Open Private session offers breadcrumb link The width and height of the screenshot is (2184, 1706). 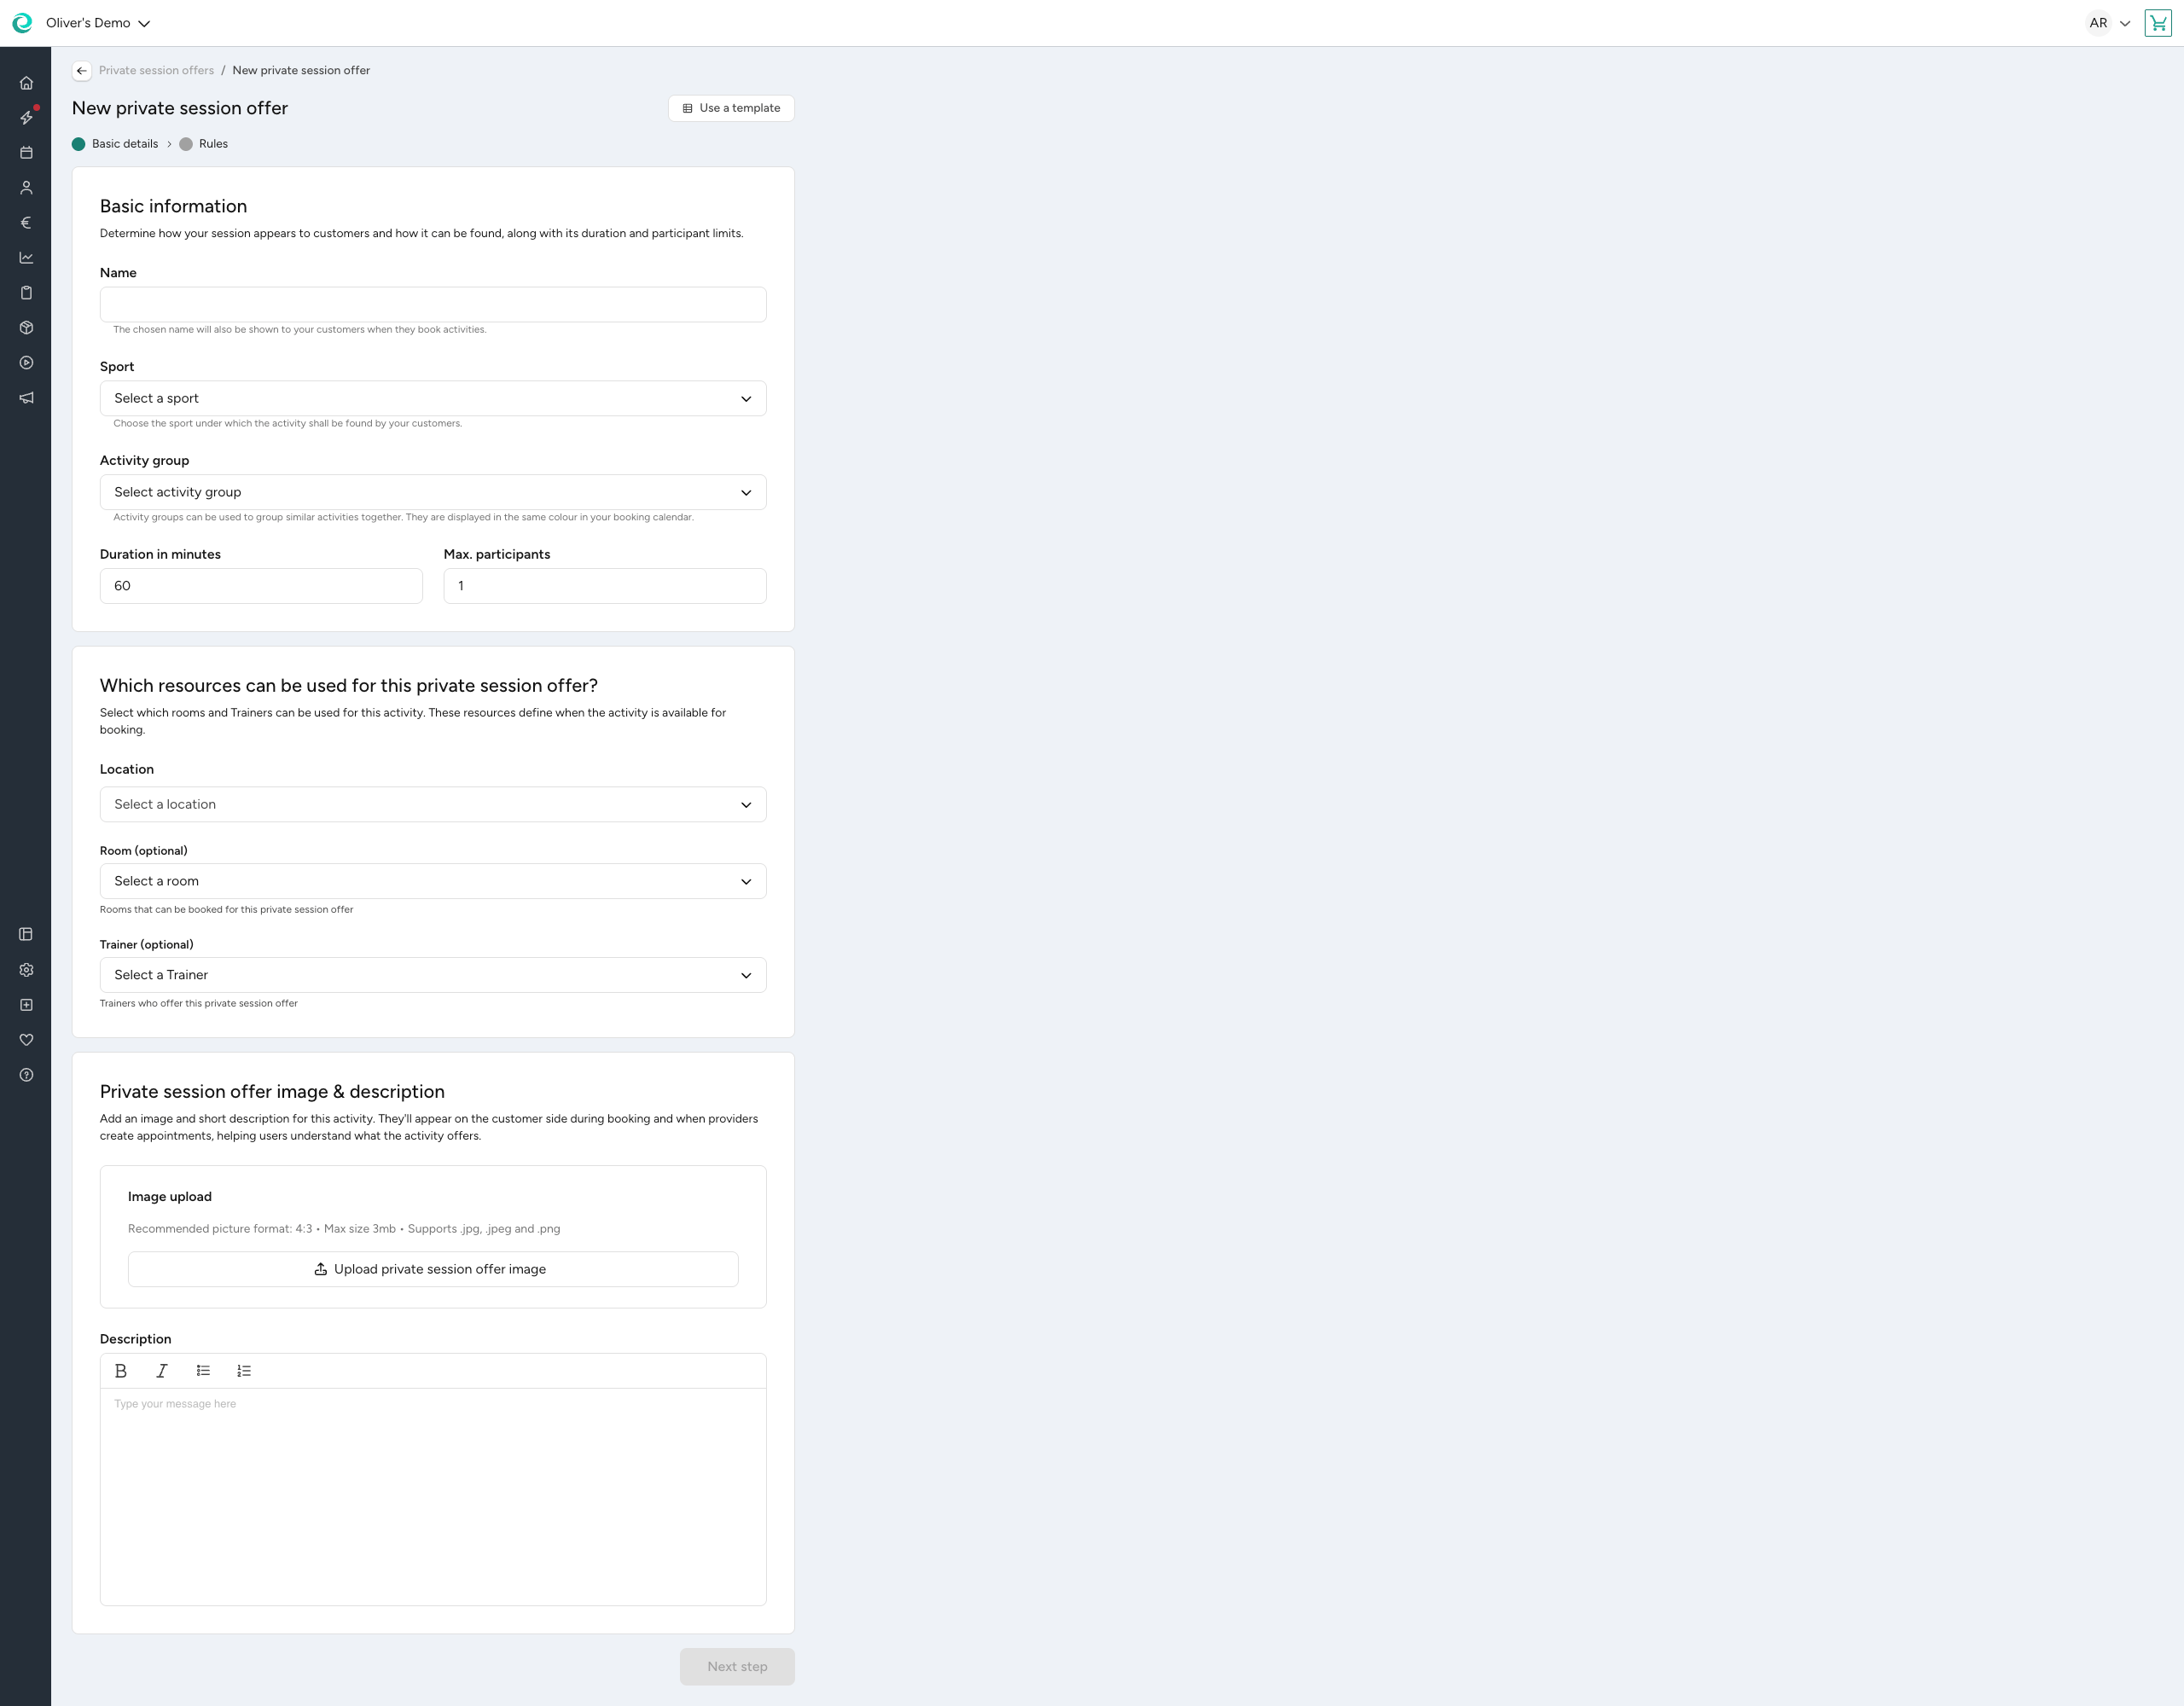coord(156,70)
